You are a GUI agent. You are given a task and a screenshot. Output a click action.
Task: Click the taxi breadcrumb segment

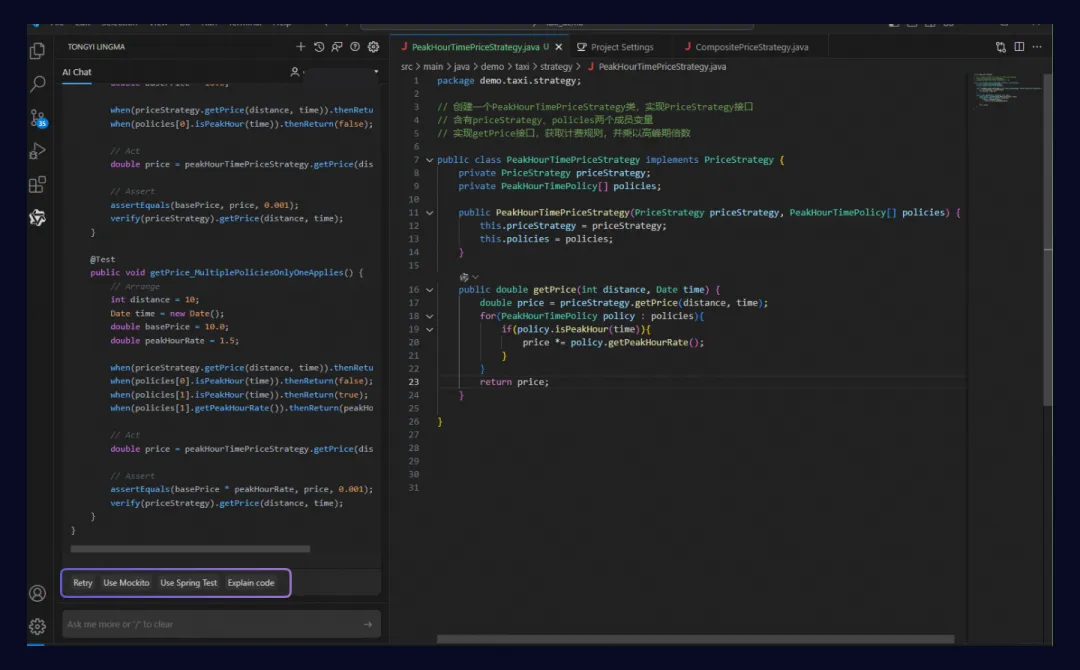pos(522,67)
